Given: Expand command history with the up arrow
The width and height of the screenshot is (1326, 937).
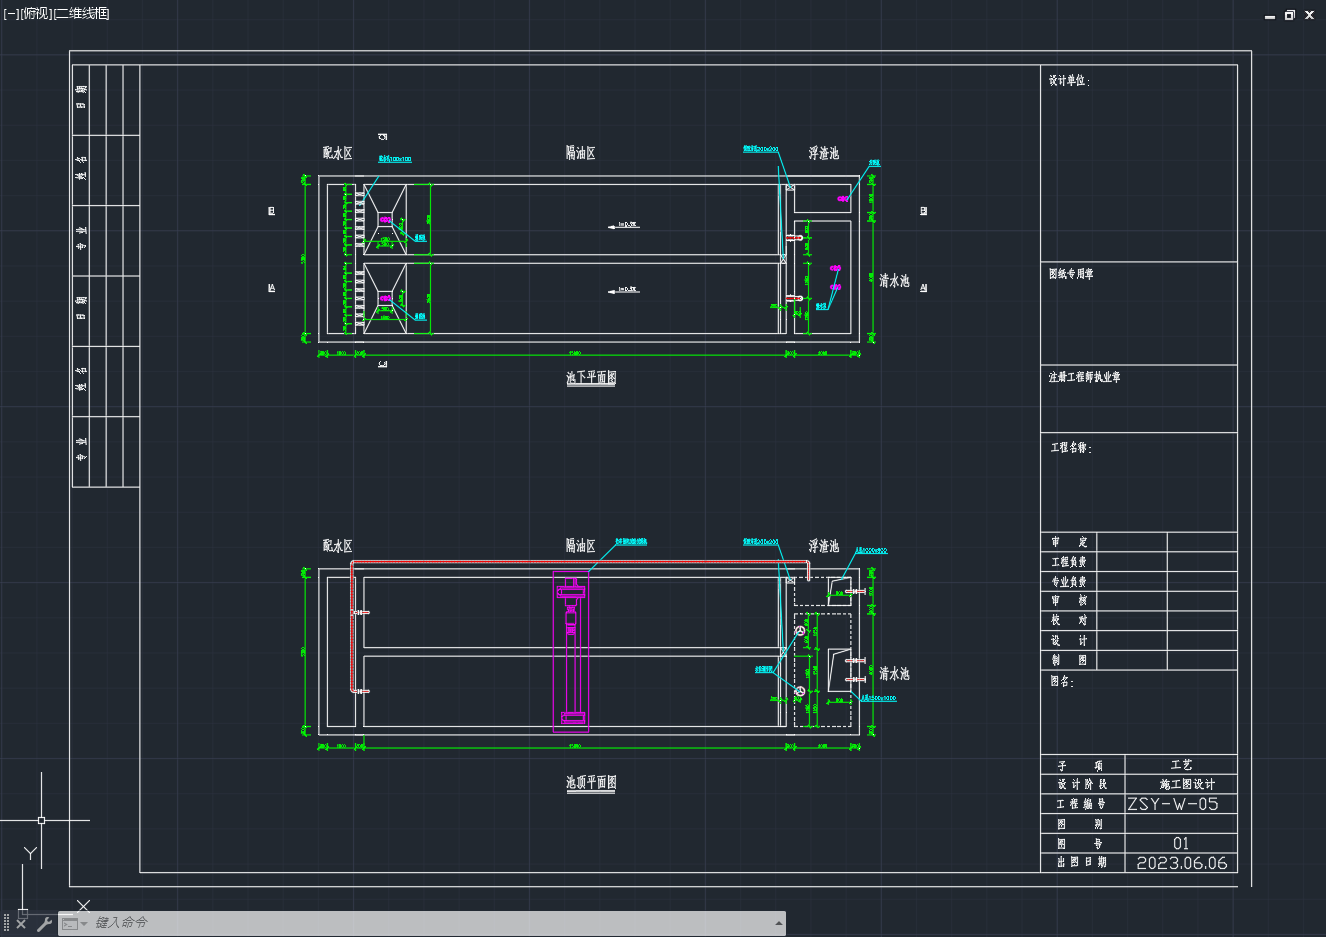Looking at the screenshot, I should (x=778, y=923).
